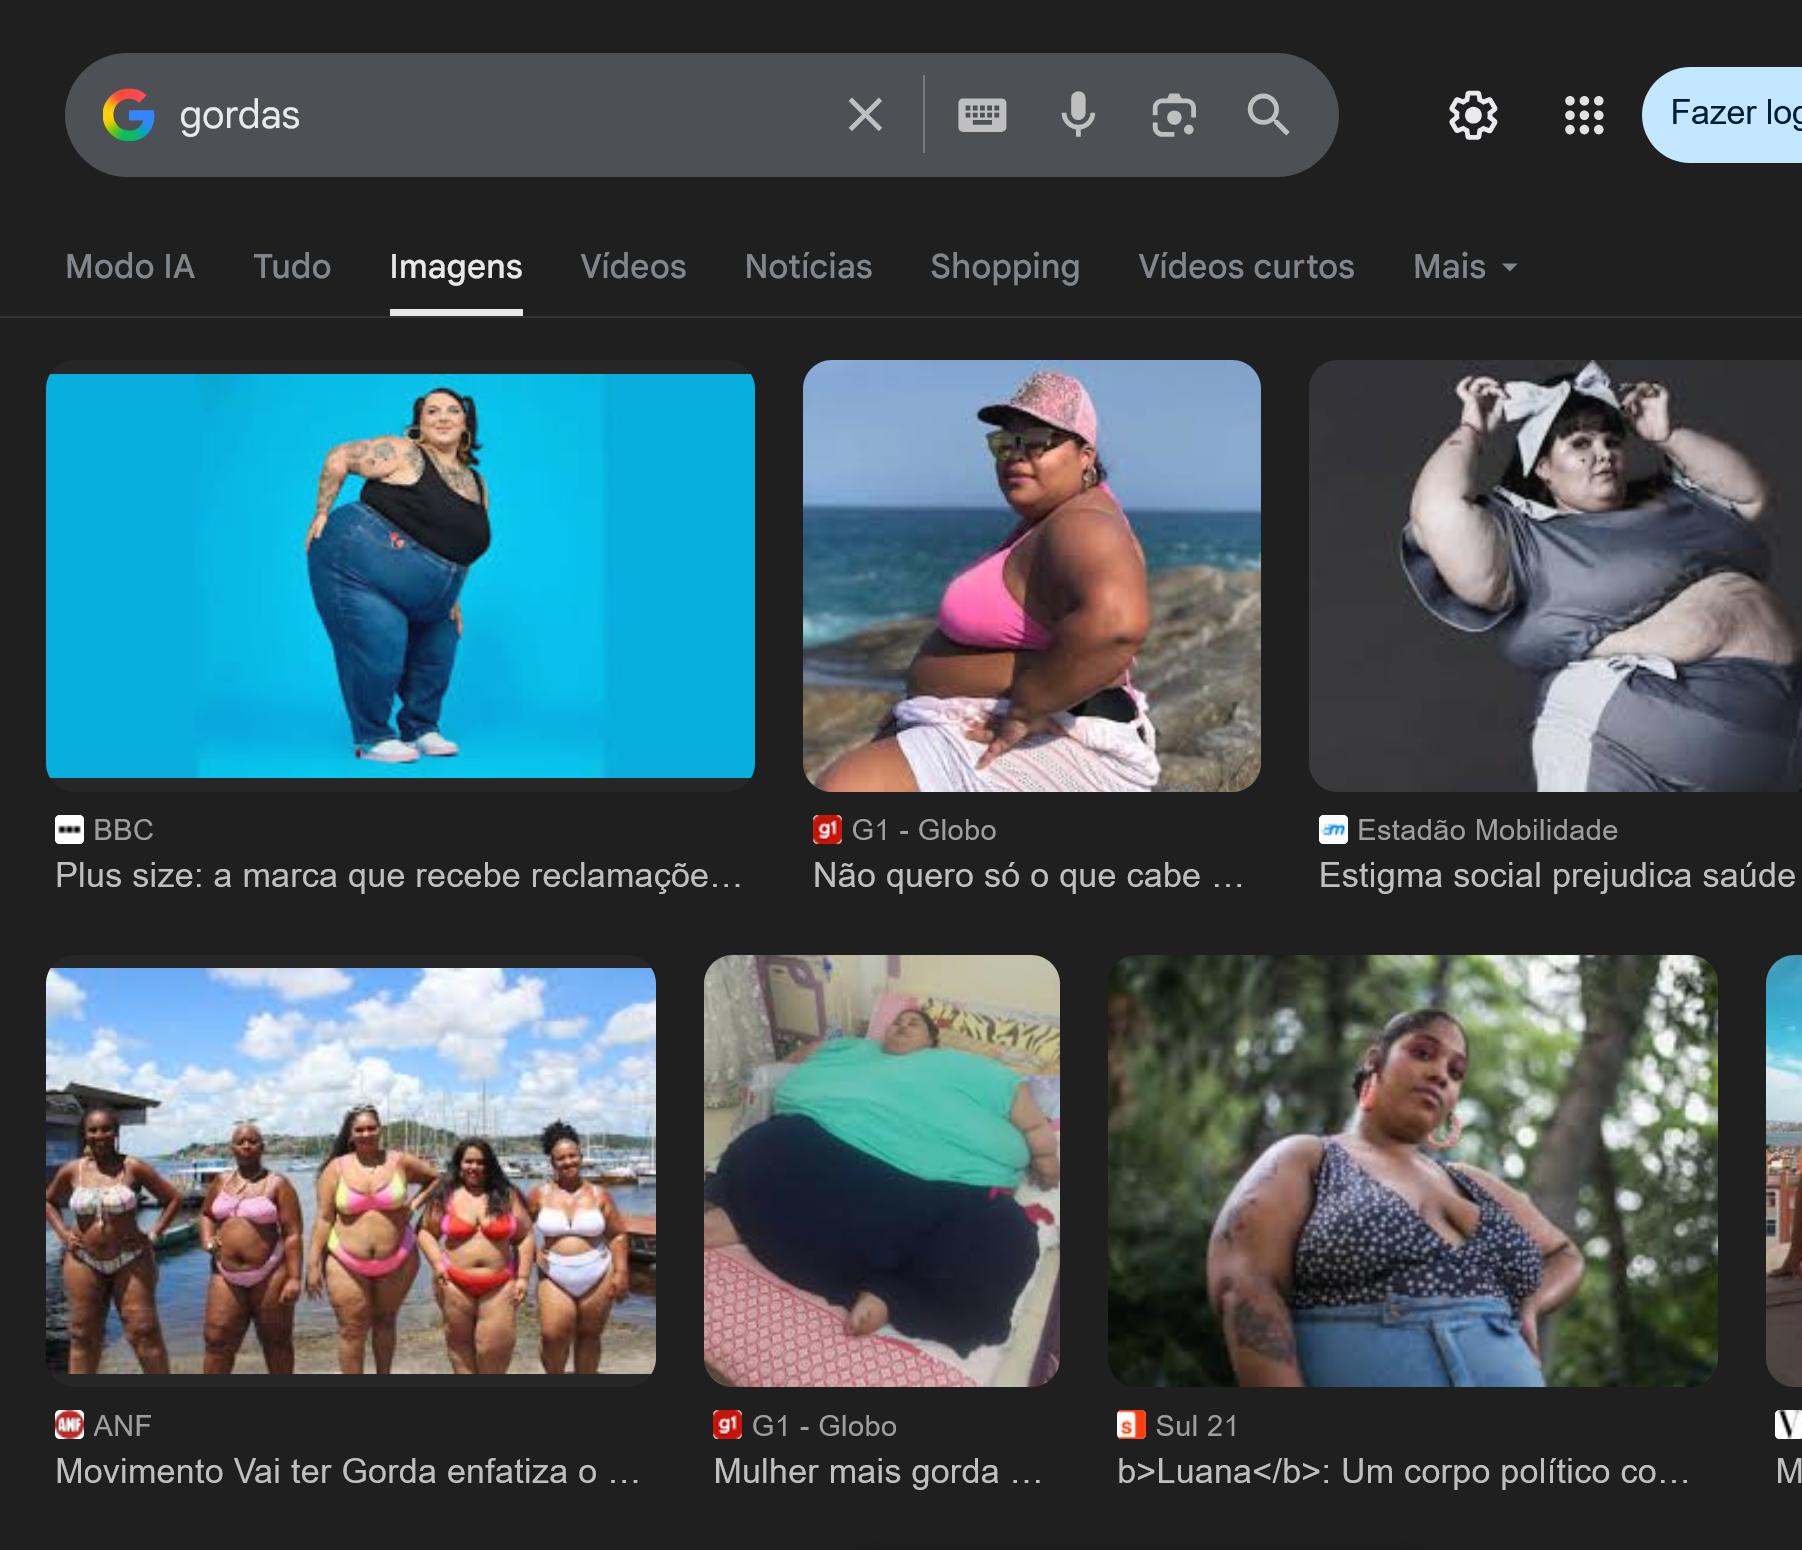Open the Google apps grid
This screenshot has height=1550, width=1802.
pos(1584,115)
